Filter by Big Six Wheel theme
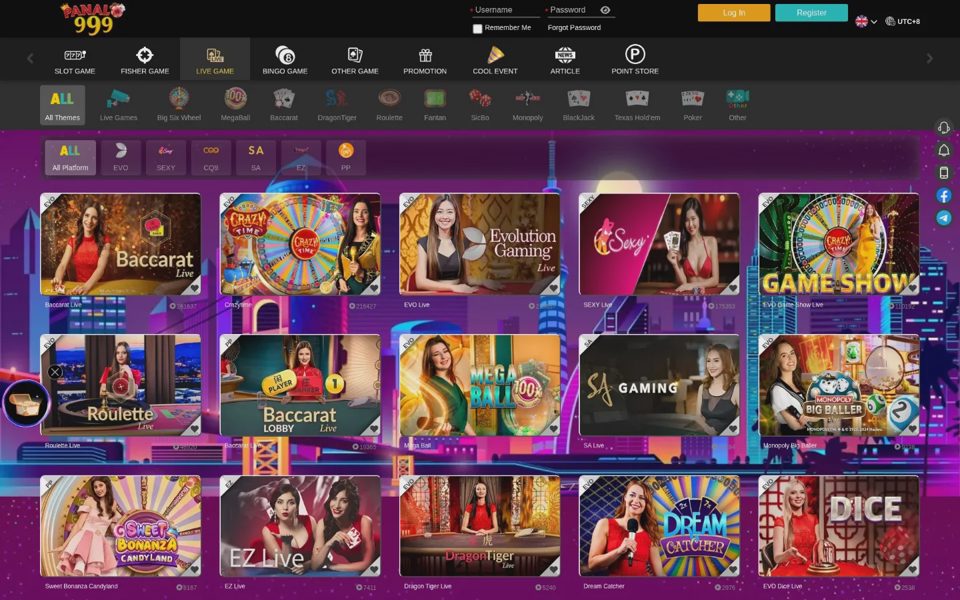960x600 pixels. tap(179, 105)
